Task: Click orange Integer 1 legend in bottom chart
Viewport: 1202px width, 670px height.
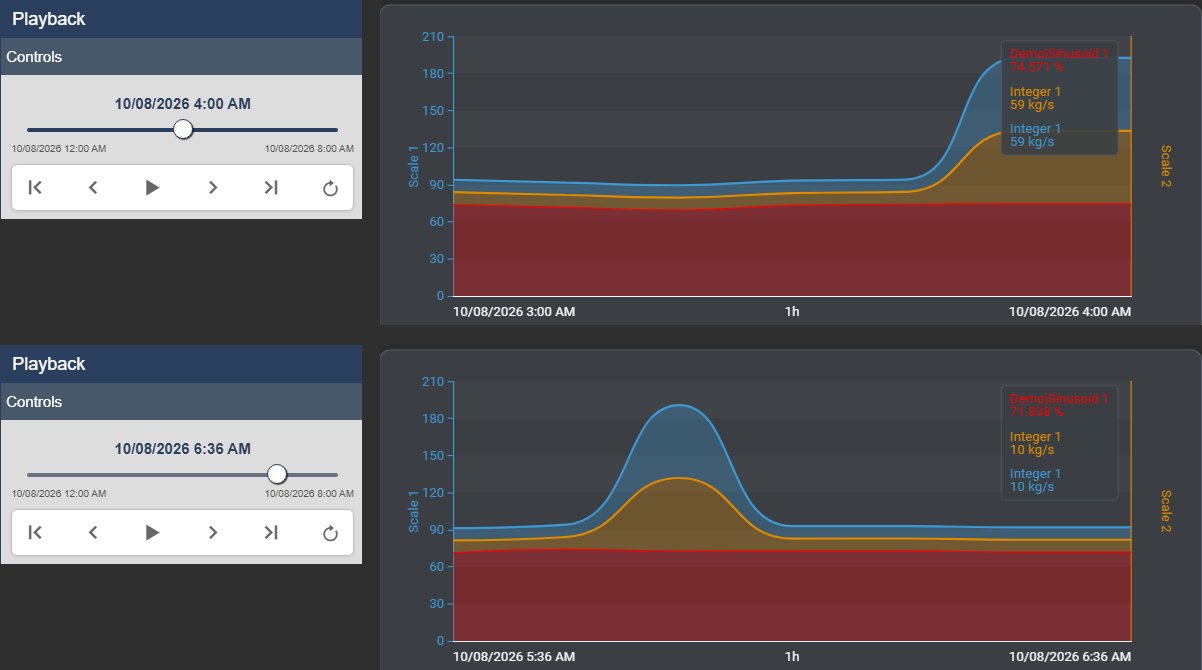Action: (1036, 443)
